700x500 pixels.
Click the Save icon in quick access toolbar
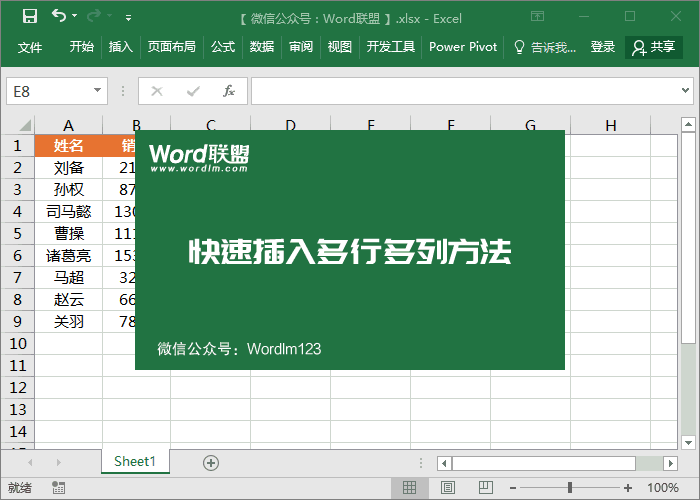pos(30,16)
